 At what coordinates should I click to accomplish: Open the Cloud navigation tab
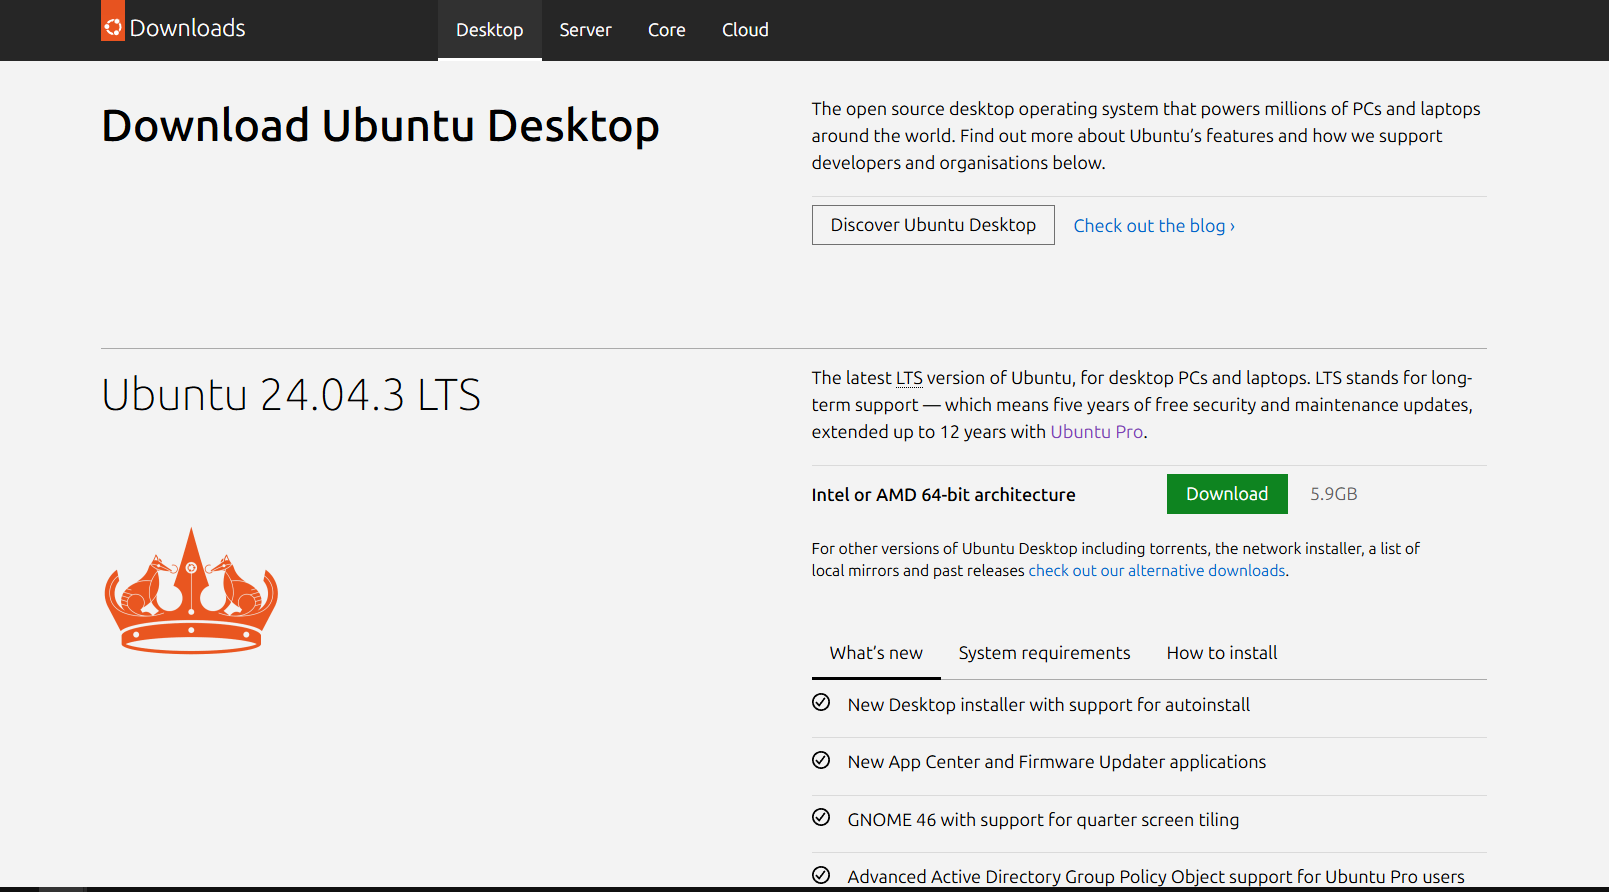click(x=745, y=30)
